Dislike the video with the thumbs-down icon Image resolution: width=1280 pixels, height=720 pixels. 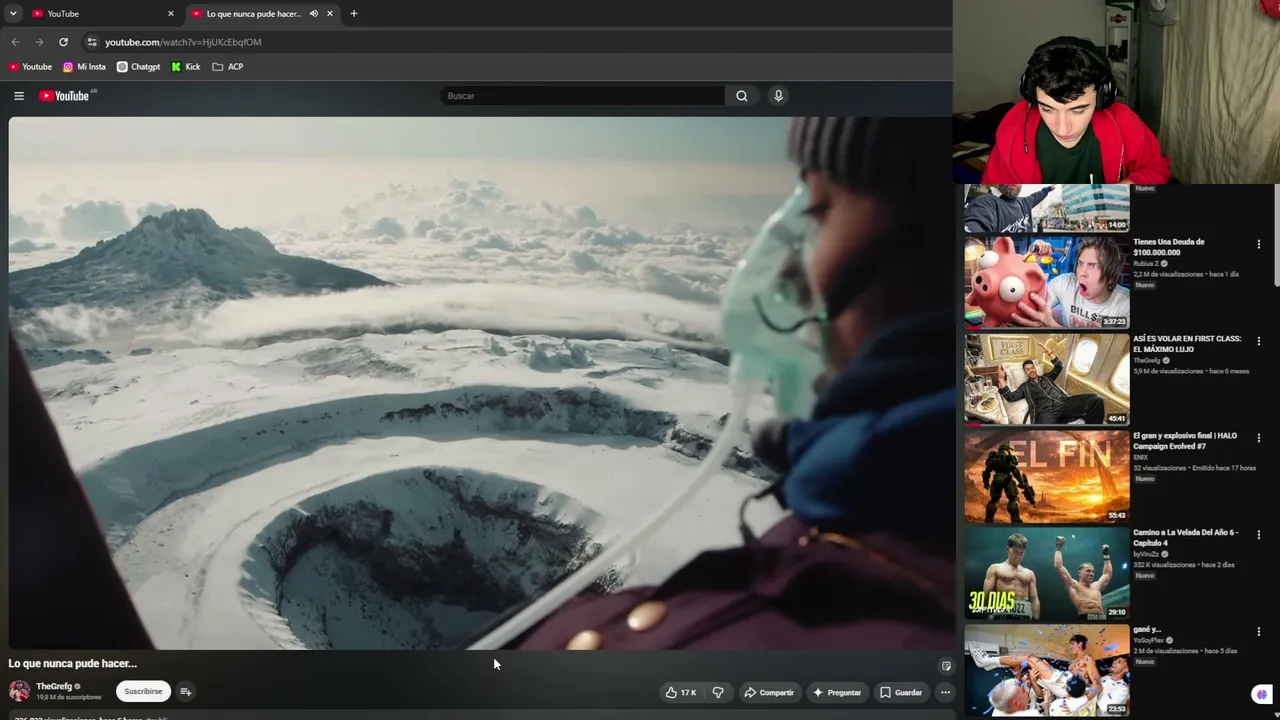point(718,692)
